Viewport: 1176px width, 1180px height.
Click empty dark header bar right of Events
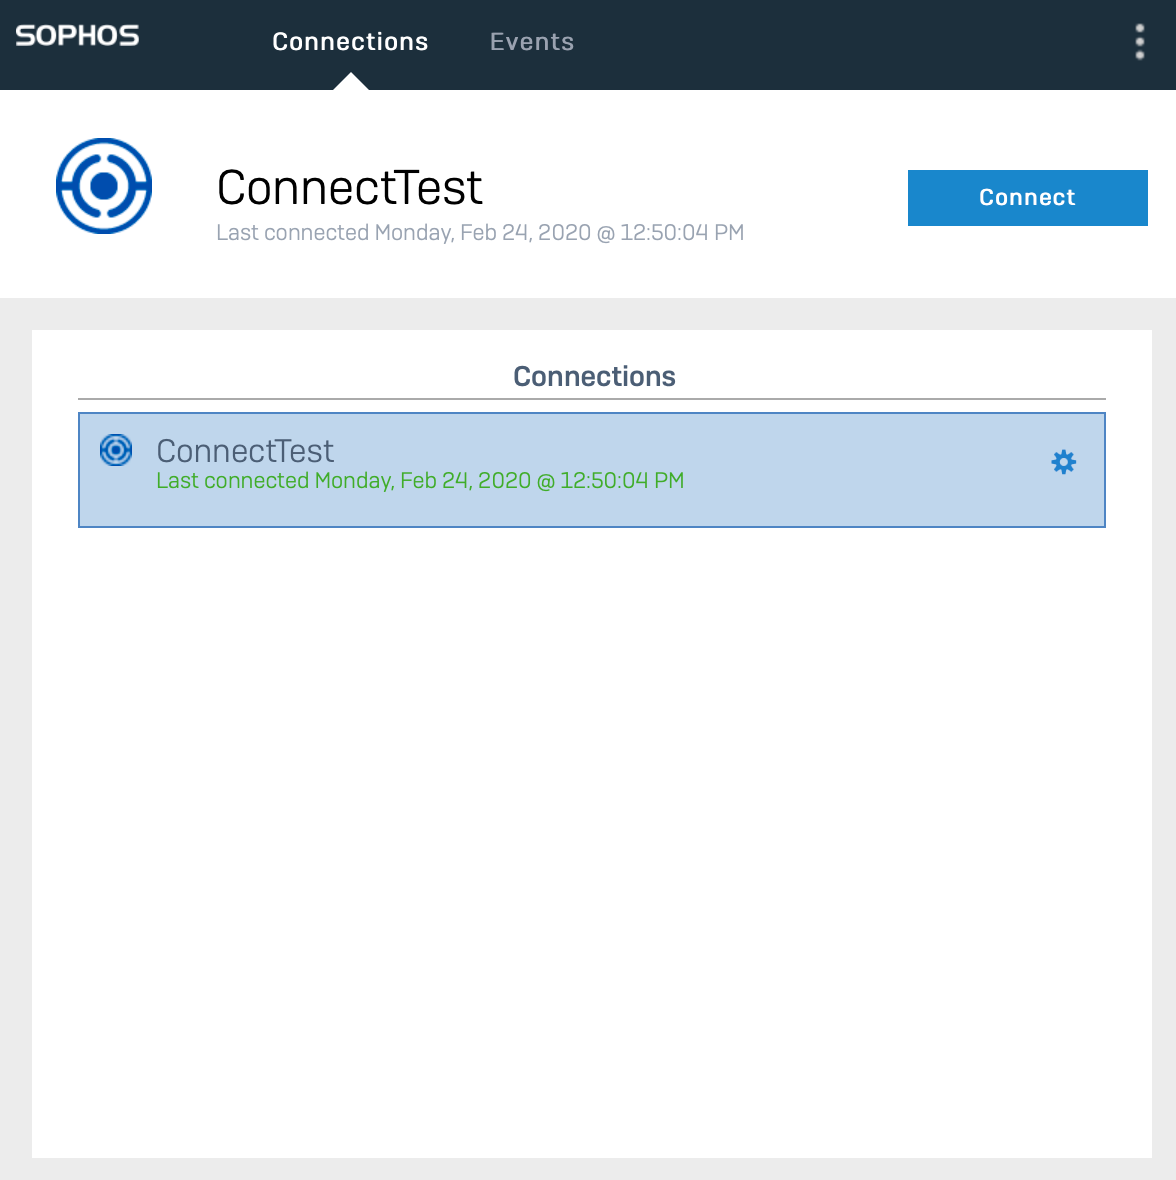click(x=850, y=44)
